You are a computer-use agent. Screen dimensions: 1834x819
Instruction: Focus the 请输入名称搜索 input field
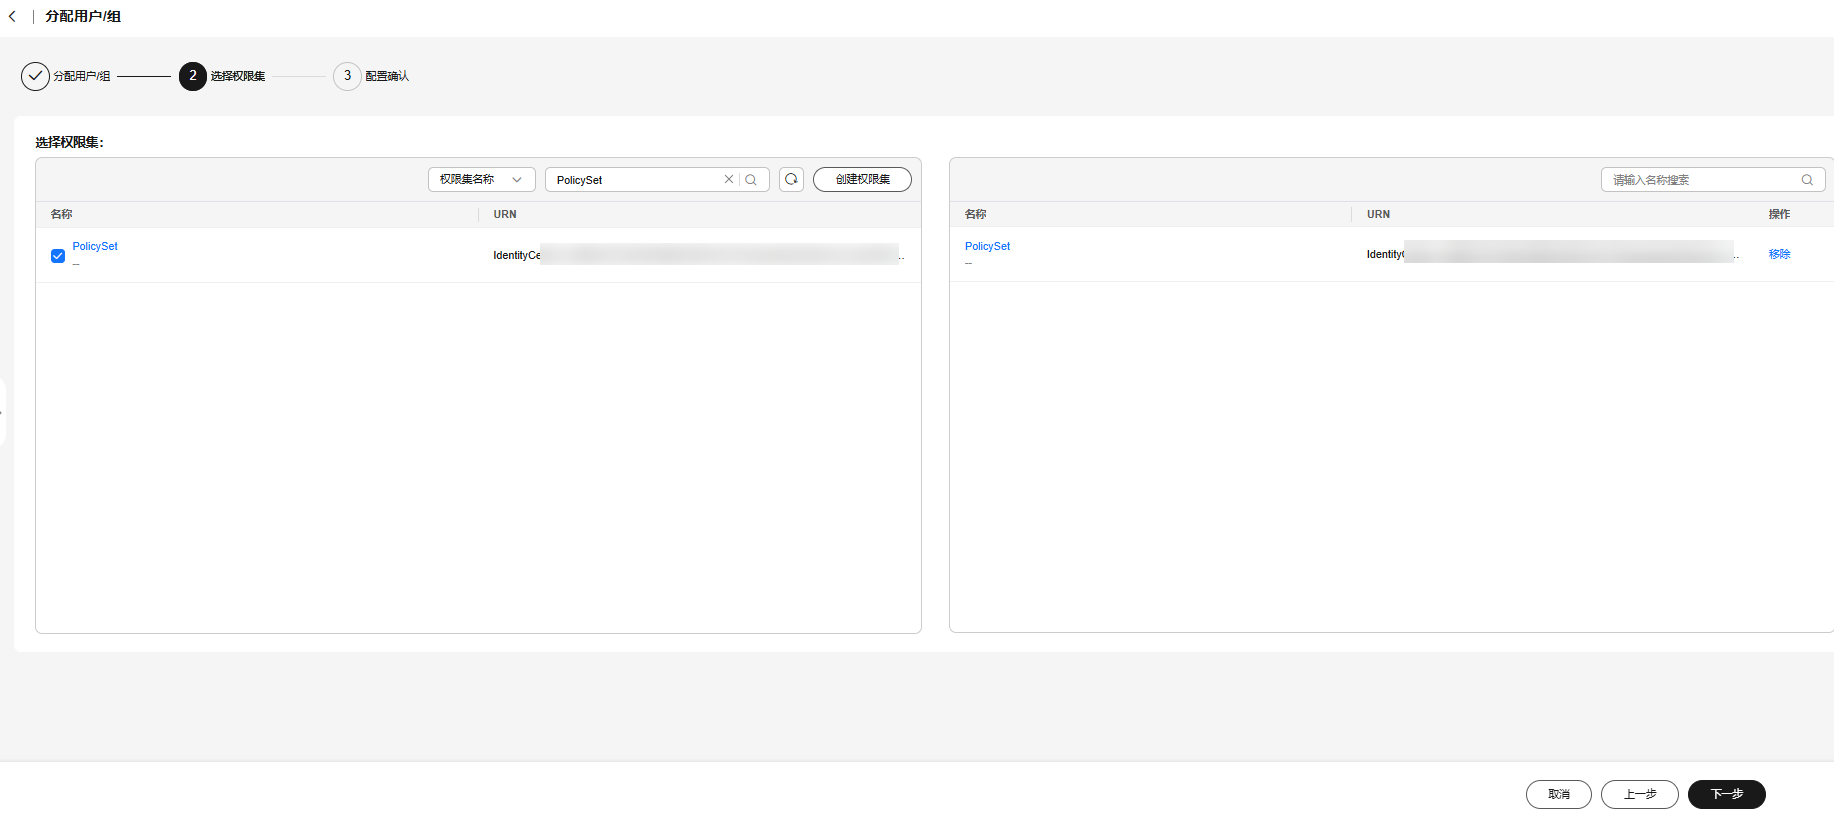pos(1700,180)
